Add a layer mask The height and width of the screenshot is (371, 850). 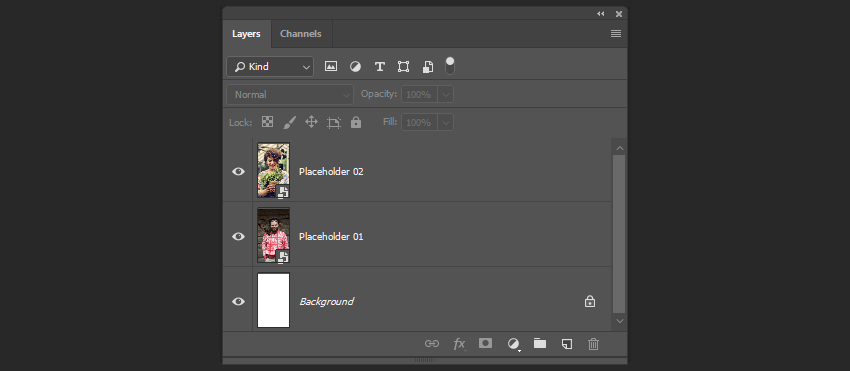486,343
